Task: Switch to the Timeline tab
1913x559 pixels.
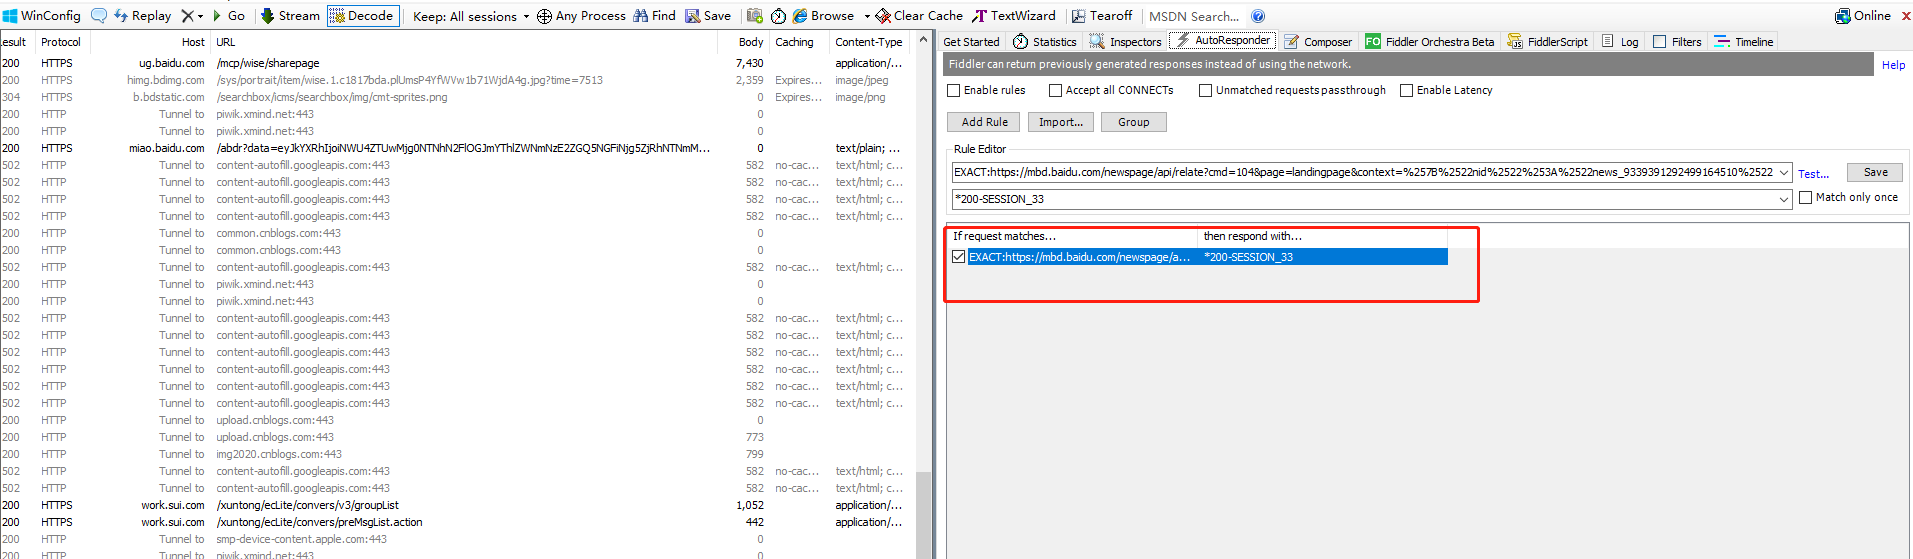Action: point(1743,42)
